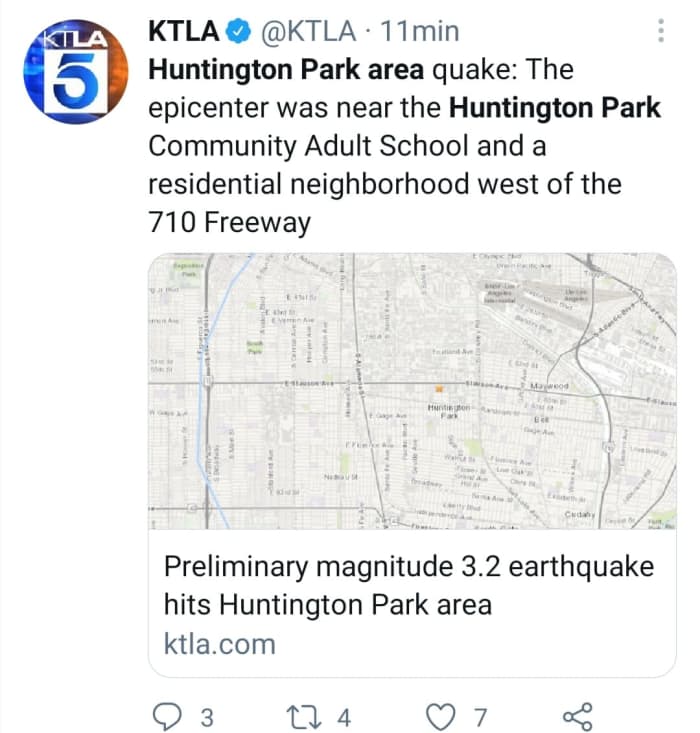The height and width of the screenshot is (733, 700).
Task: Visit the ktla.com source link
Action: click(219, 643)
